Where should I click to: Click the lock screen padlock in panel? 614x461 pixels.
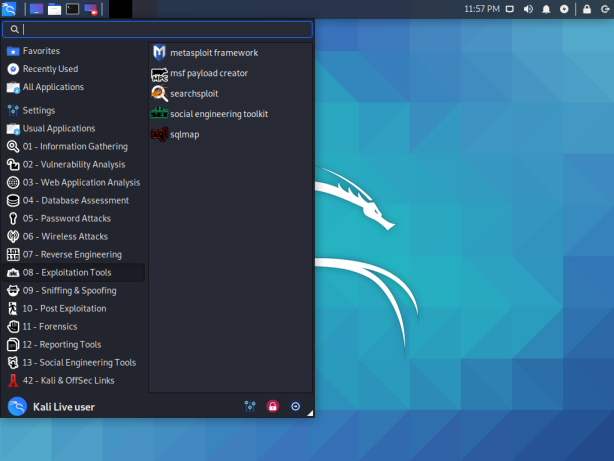[x=587, y=9]
